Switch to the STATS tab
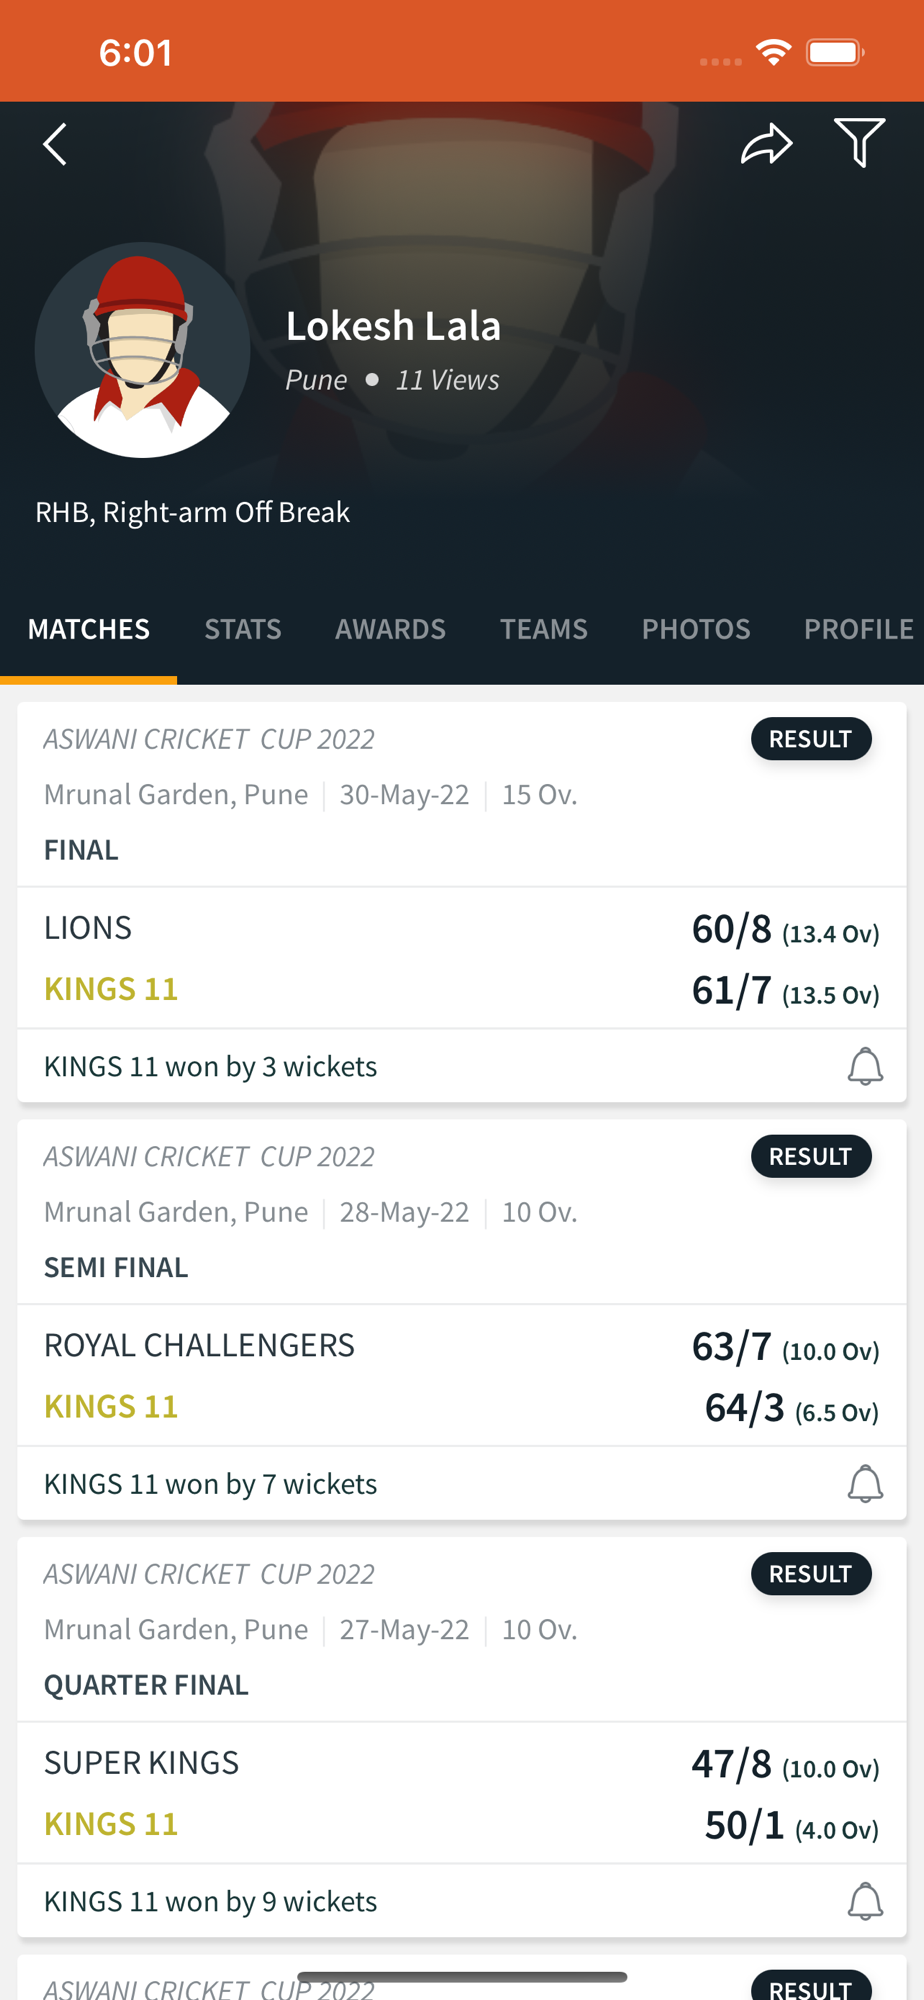Image resolution: width=924 pixels, height=2000 pixels. [243, 629]
